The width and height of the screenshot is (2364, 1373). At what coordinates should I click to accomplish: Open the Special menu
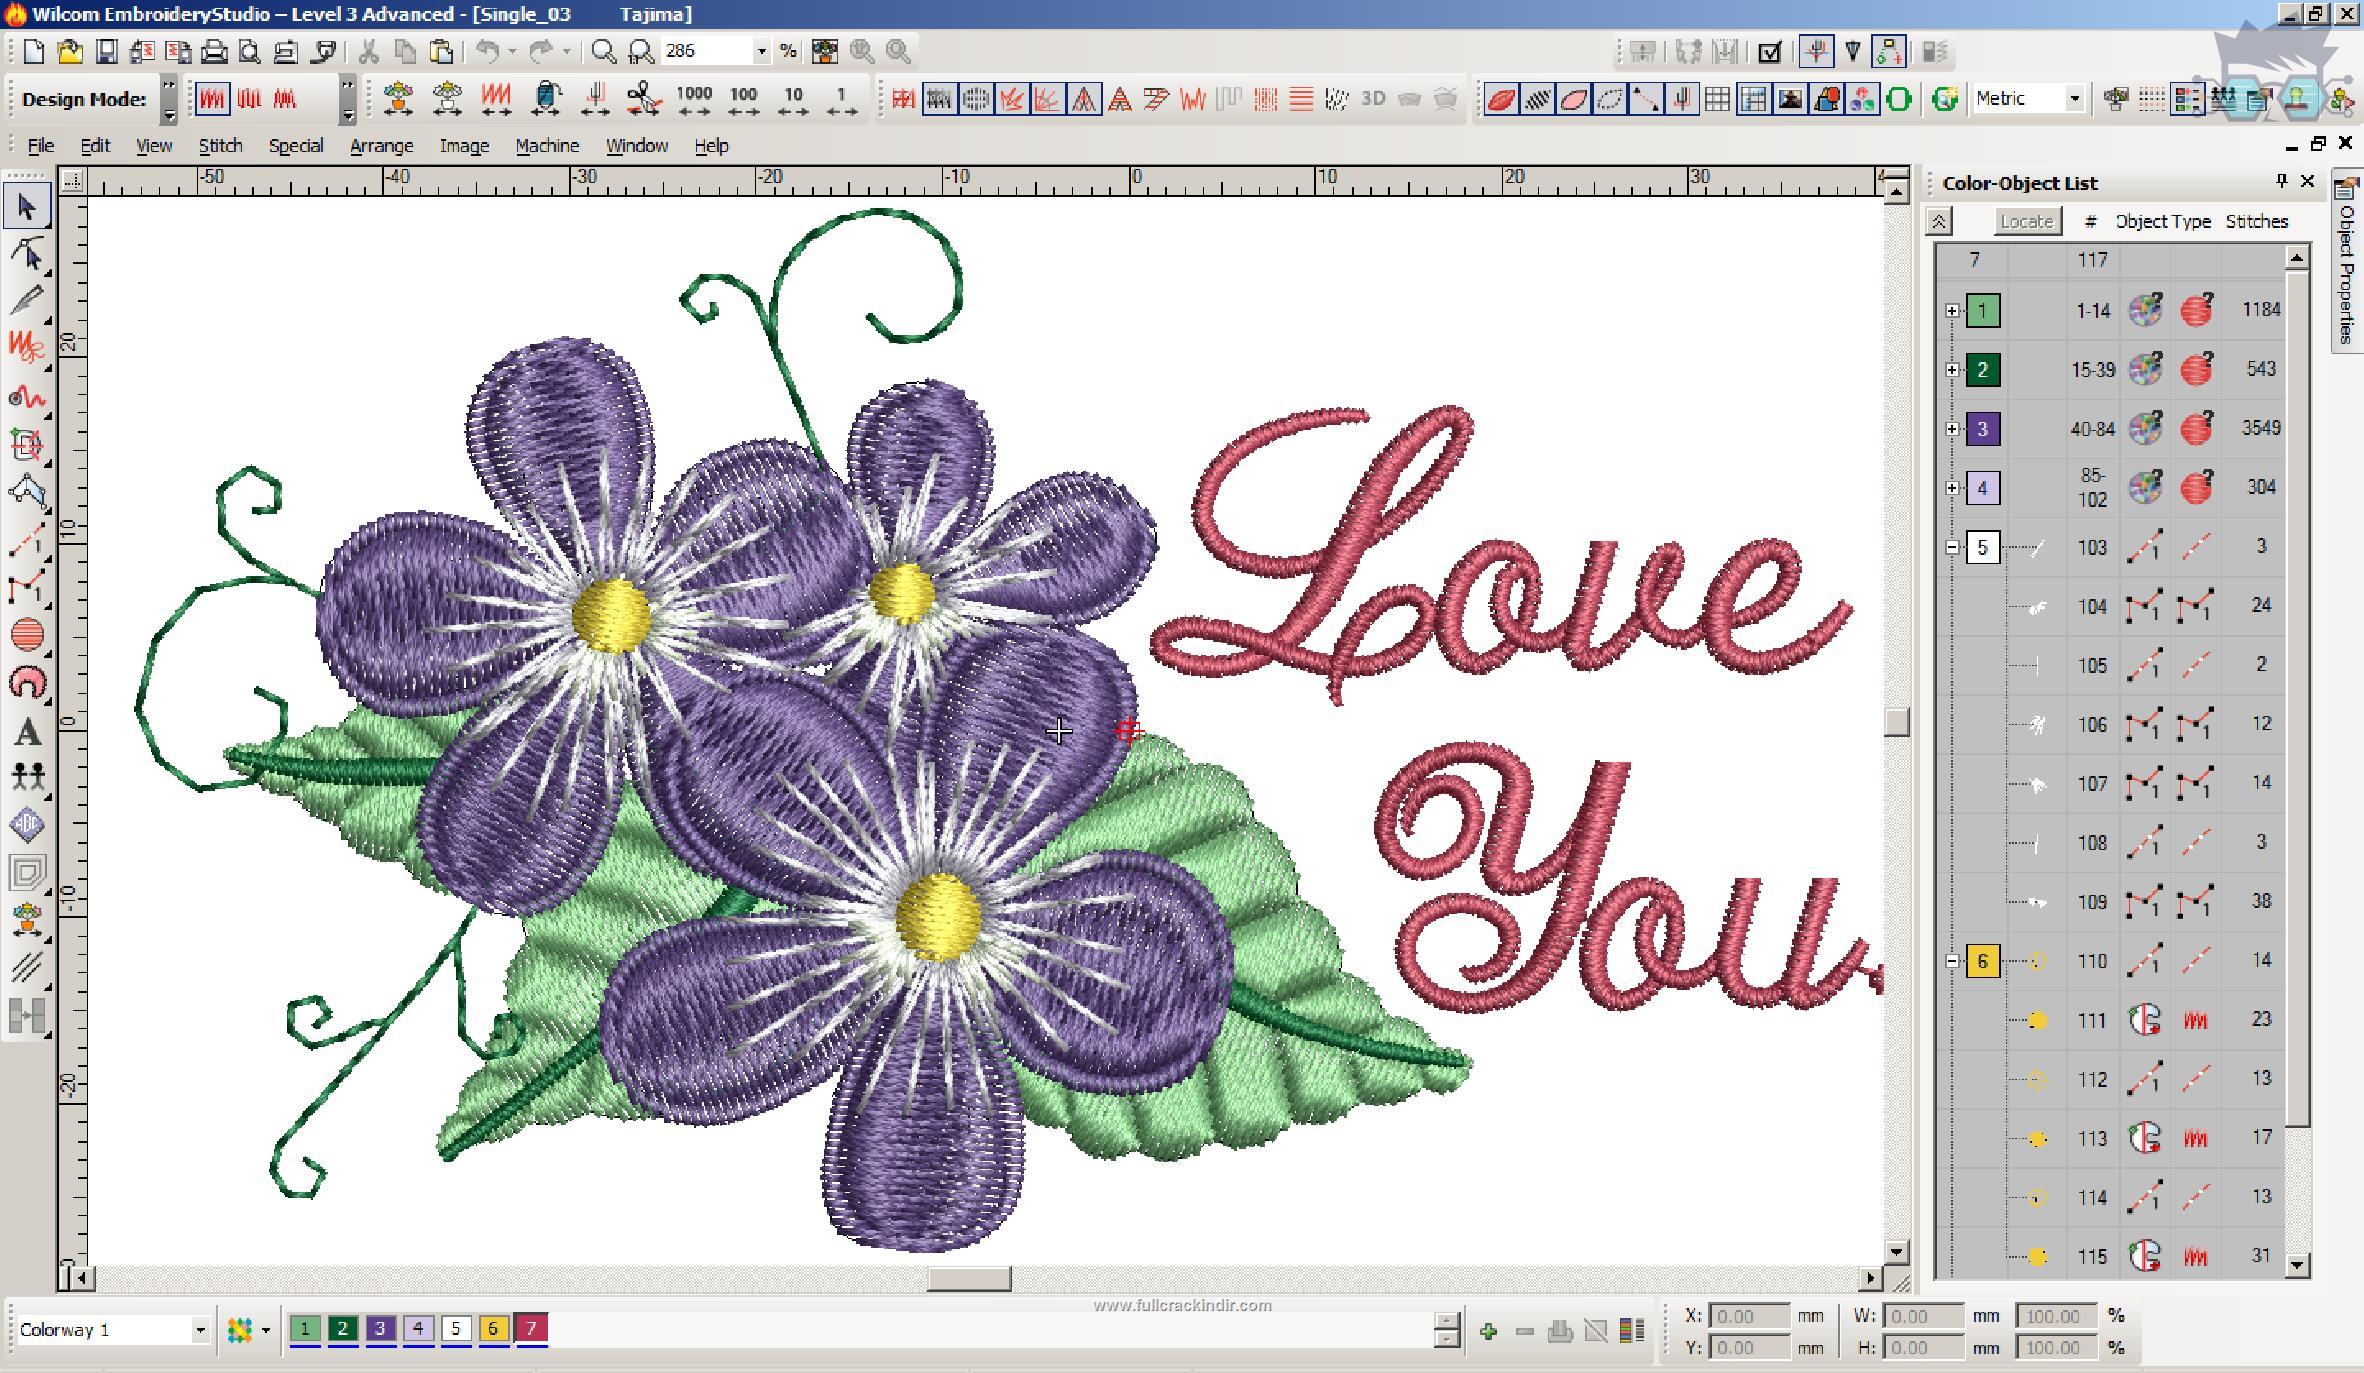tap(296, 146)
